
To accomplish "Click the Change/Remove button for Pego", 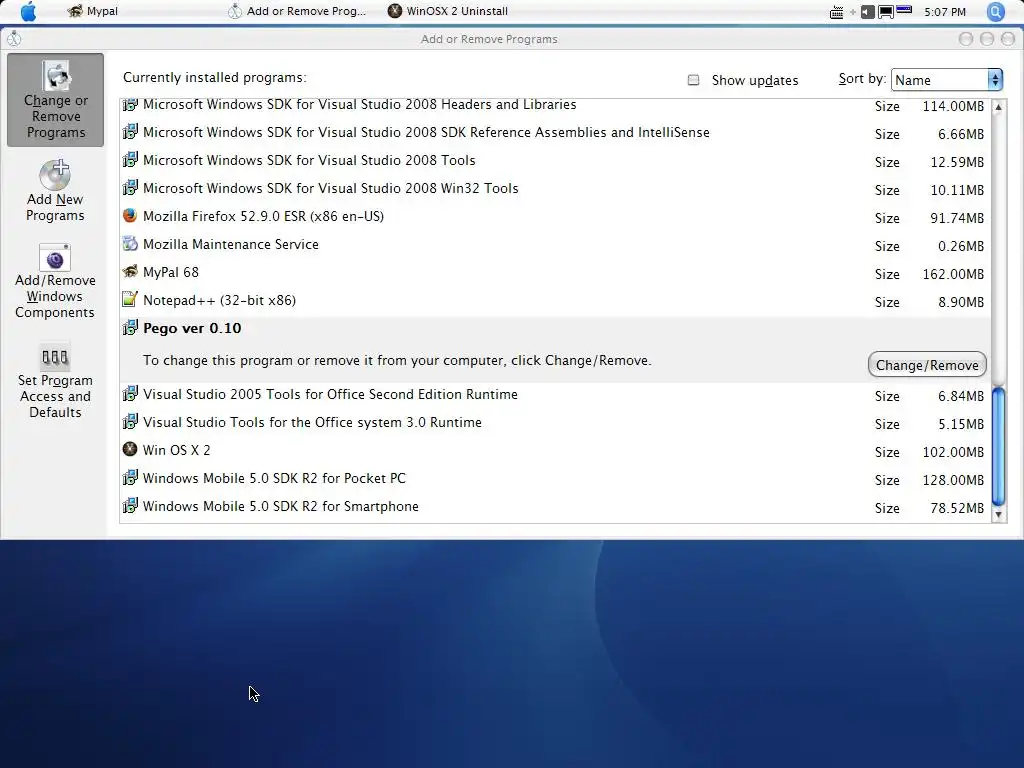I will pyautogui.click(x=927, y=365).
